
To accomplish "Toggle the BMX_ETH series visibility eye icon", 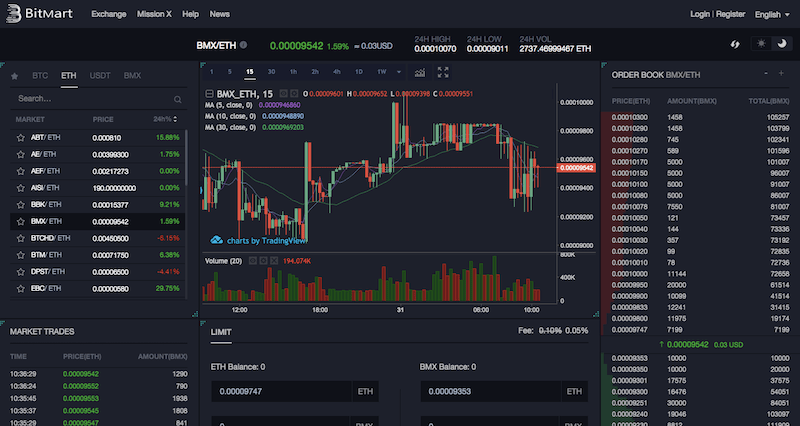I will point(284,94).
